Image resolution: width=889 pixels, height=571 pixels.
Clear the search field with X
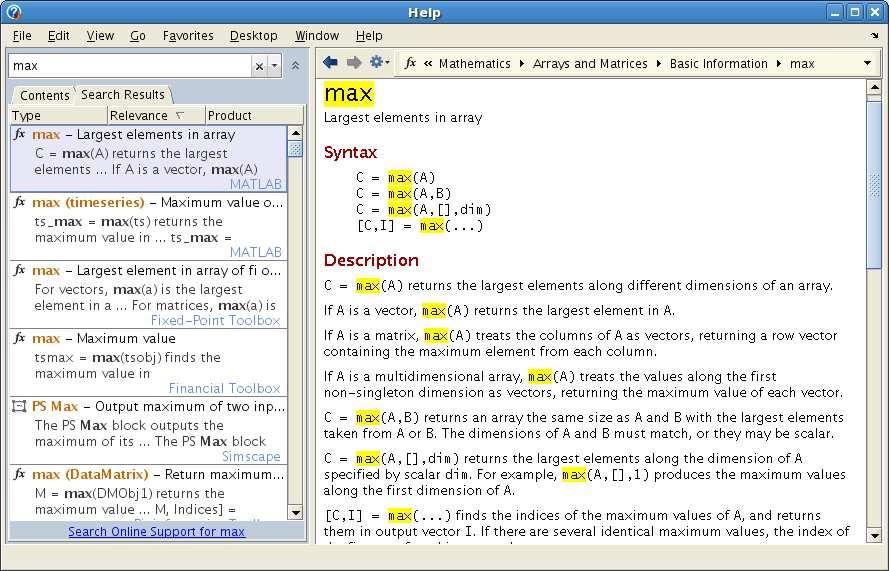(x=259, y=66)
